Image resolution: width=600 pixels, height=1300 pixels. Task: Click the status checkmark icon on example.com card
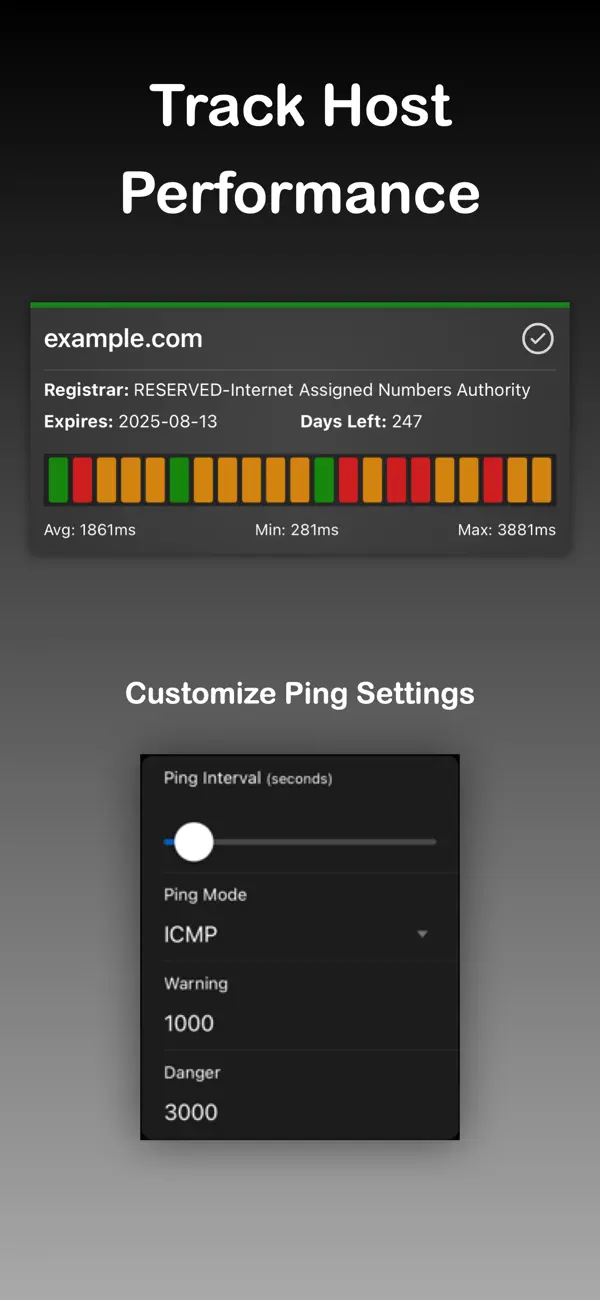click(x=537, y=340)
